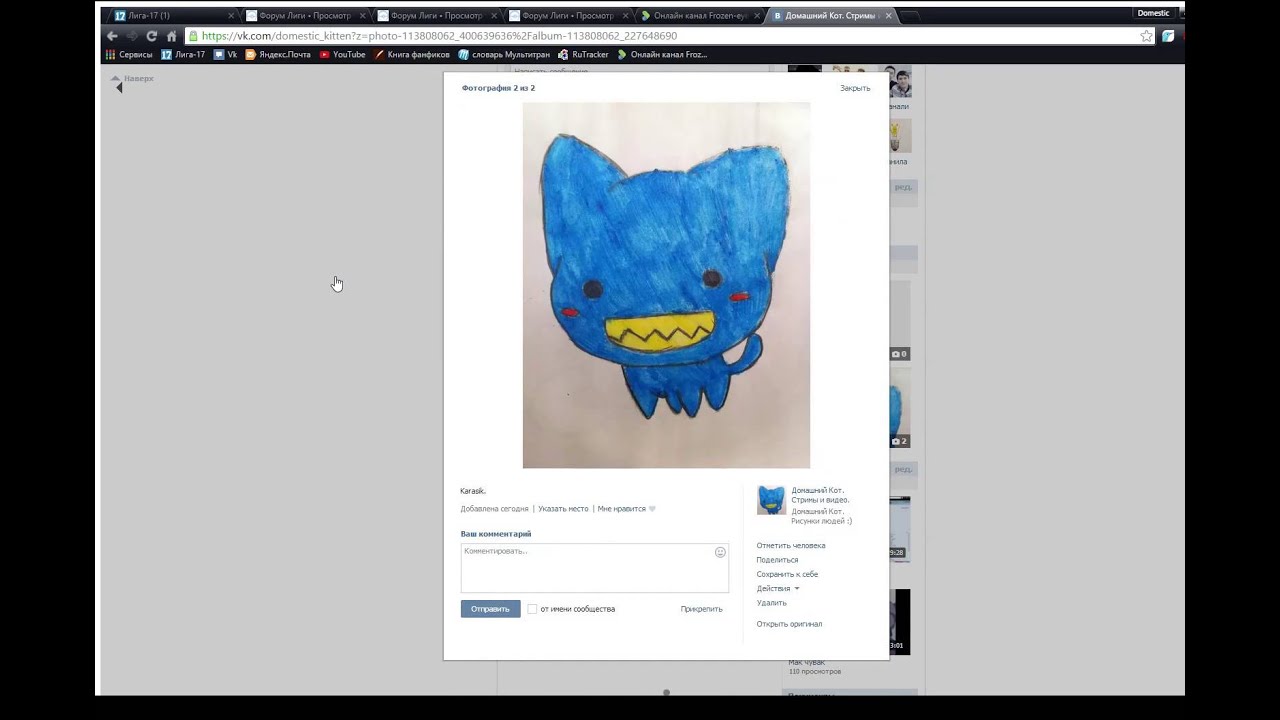
Task: Open the словарь Мультитран bookmark
Action: [504, 55]
